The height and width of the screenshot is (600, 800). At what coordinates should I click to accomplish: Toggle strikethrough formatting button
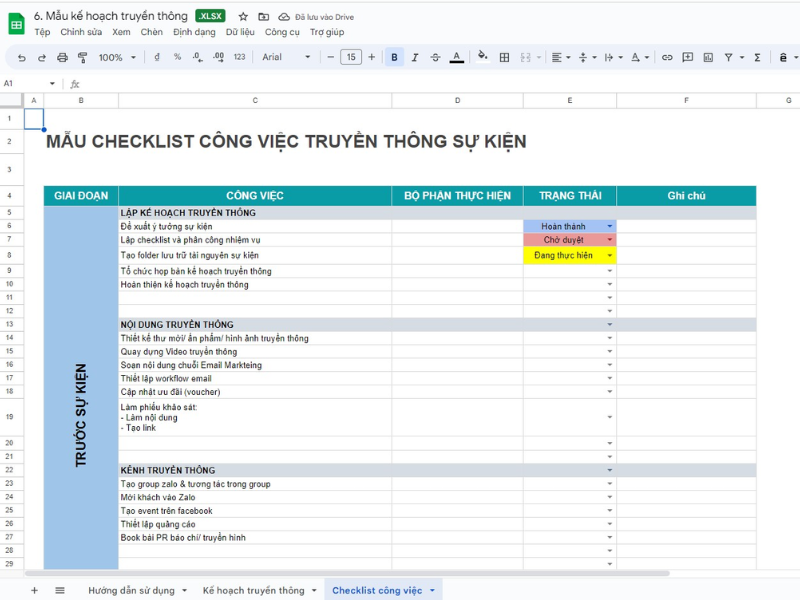[436, 58]
